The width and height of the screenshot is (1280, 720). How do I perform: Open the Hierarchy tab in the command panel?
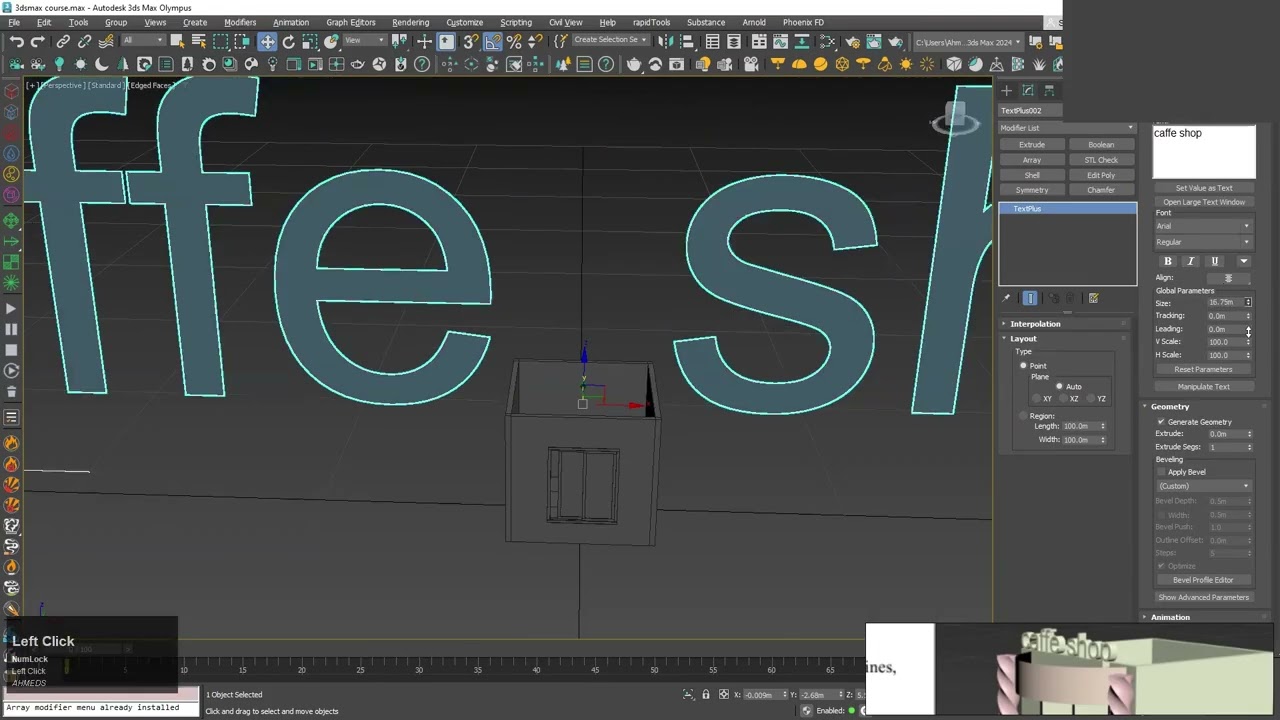[1049, 90]
